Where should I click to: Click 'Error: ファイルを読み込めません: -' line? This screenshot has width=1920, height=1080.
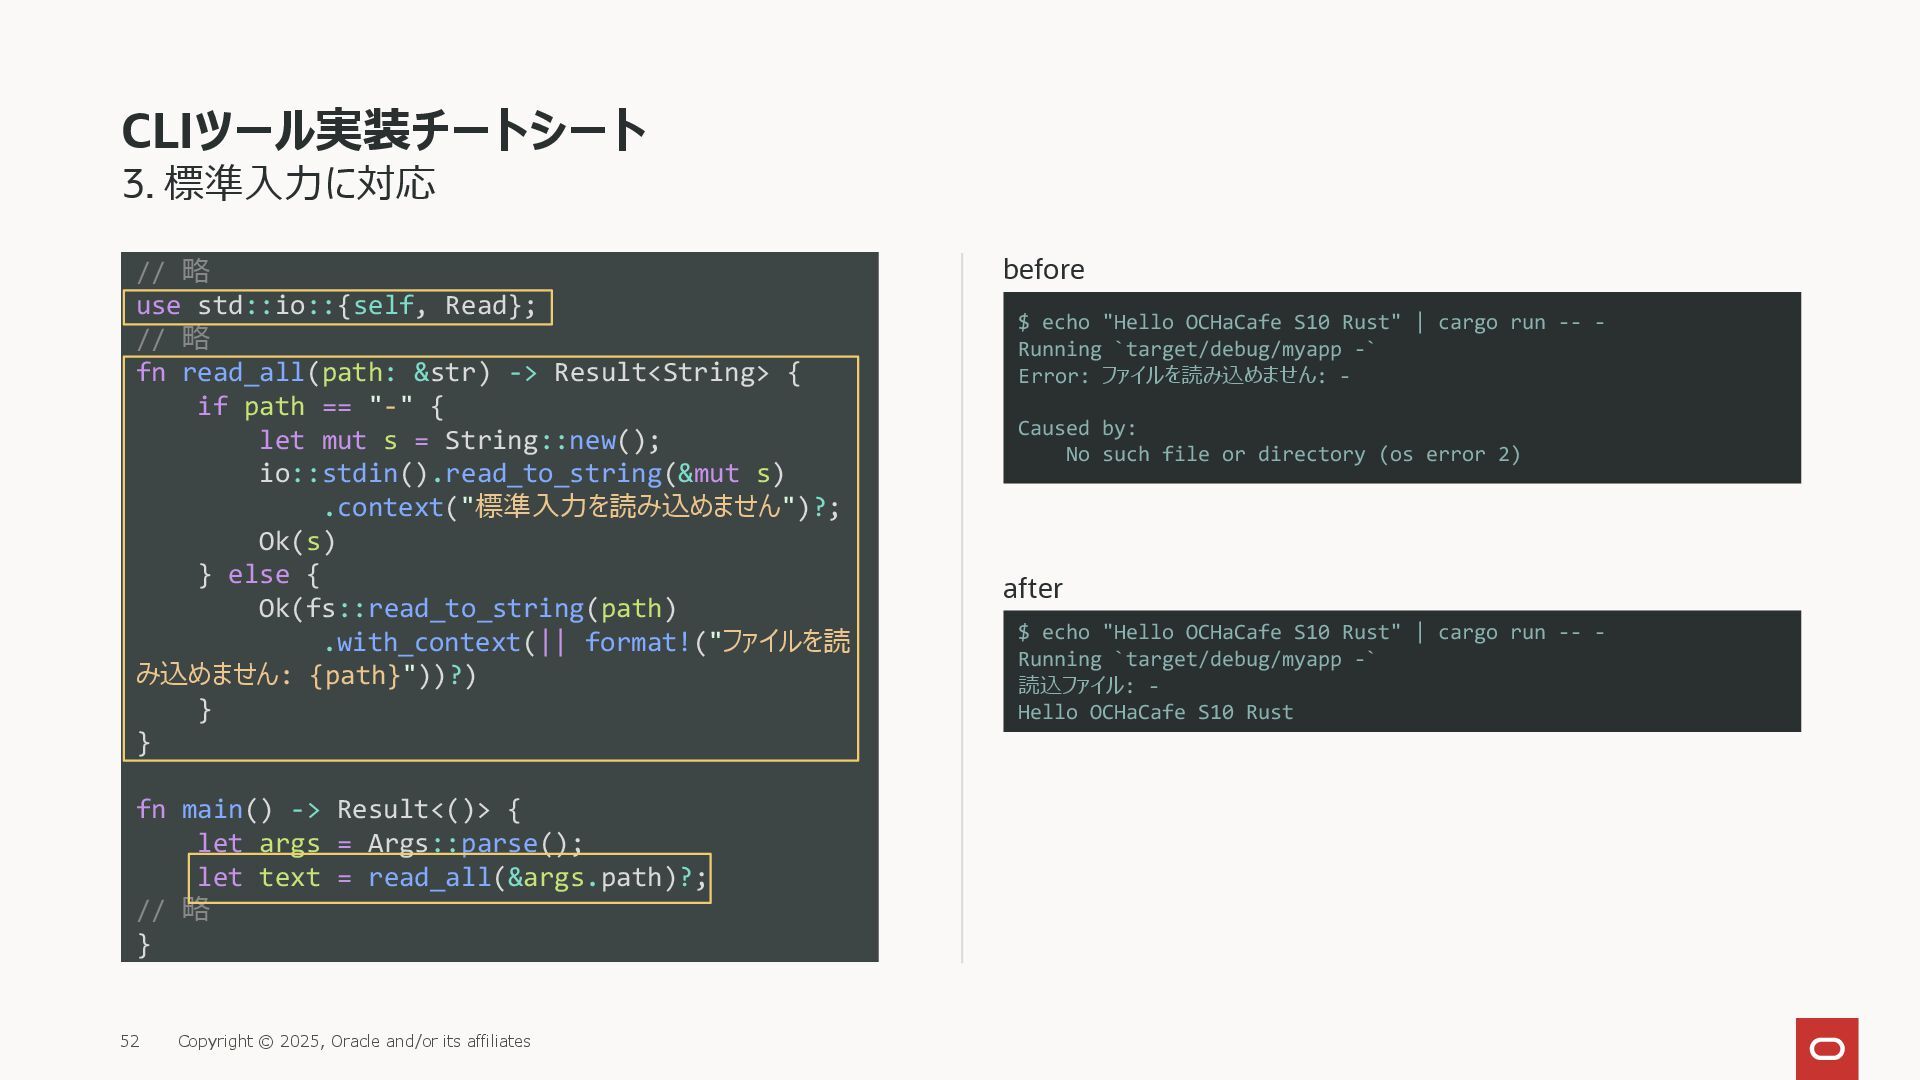(1184, 375)
